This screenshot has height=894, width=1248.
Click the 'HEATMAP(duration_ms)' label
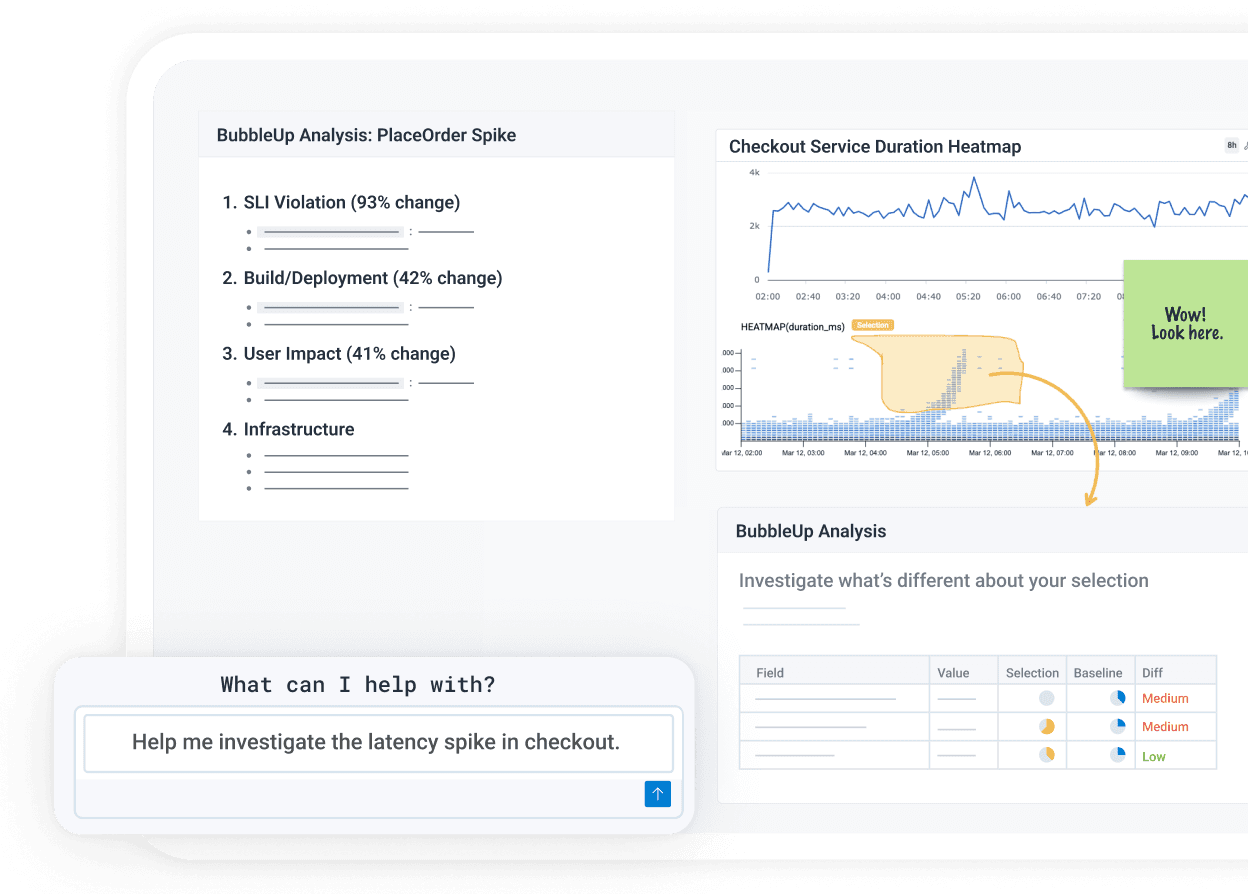(x=793, y=327)
